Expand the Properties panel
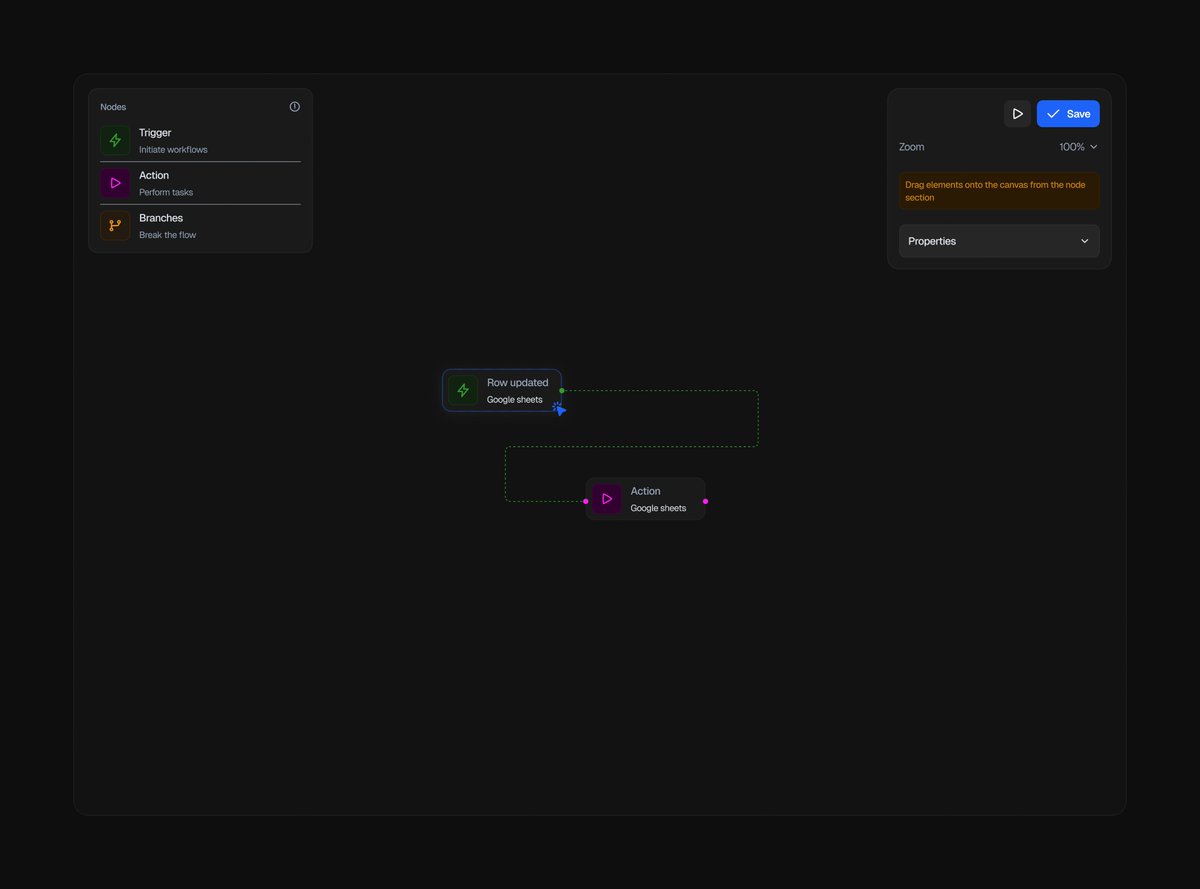 [x=998, y=241]
